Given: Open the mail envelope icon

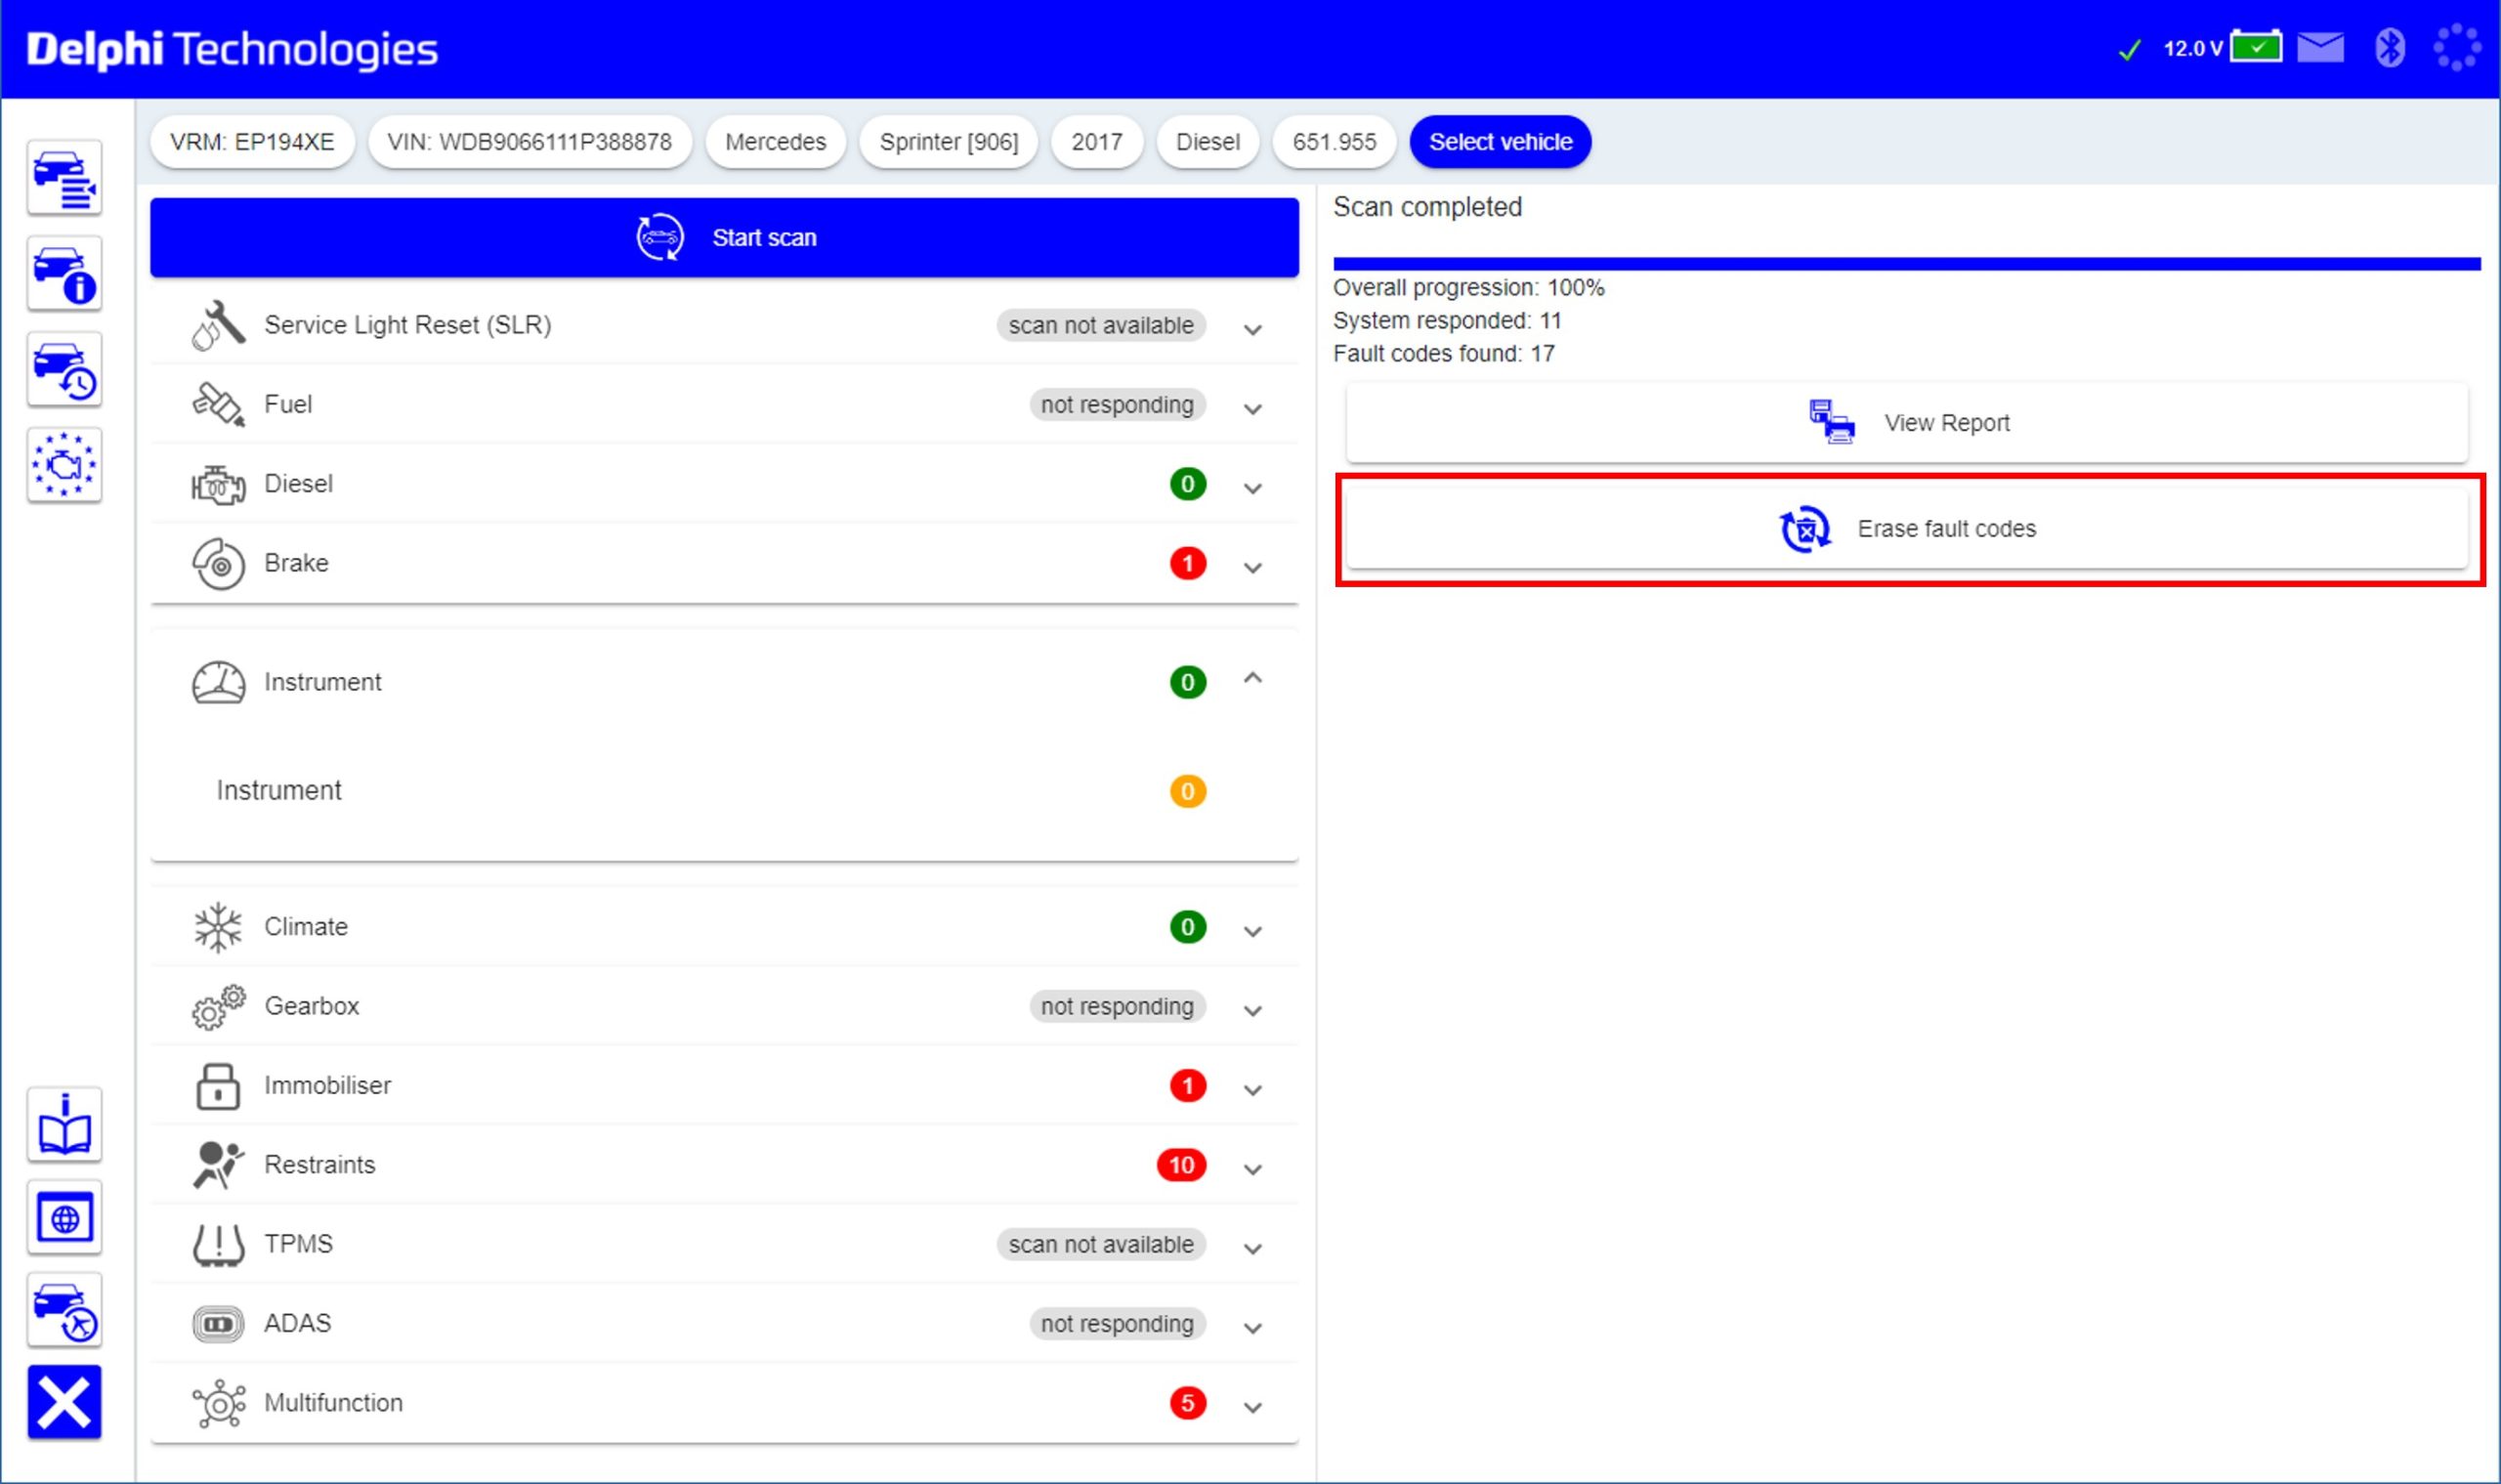Looking at the screenshot, I should [x=2320, y=47].
